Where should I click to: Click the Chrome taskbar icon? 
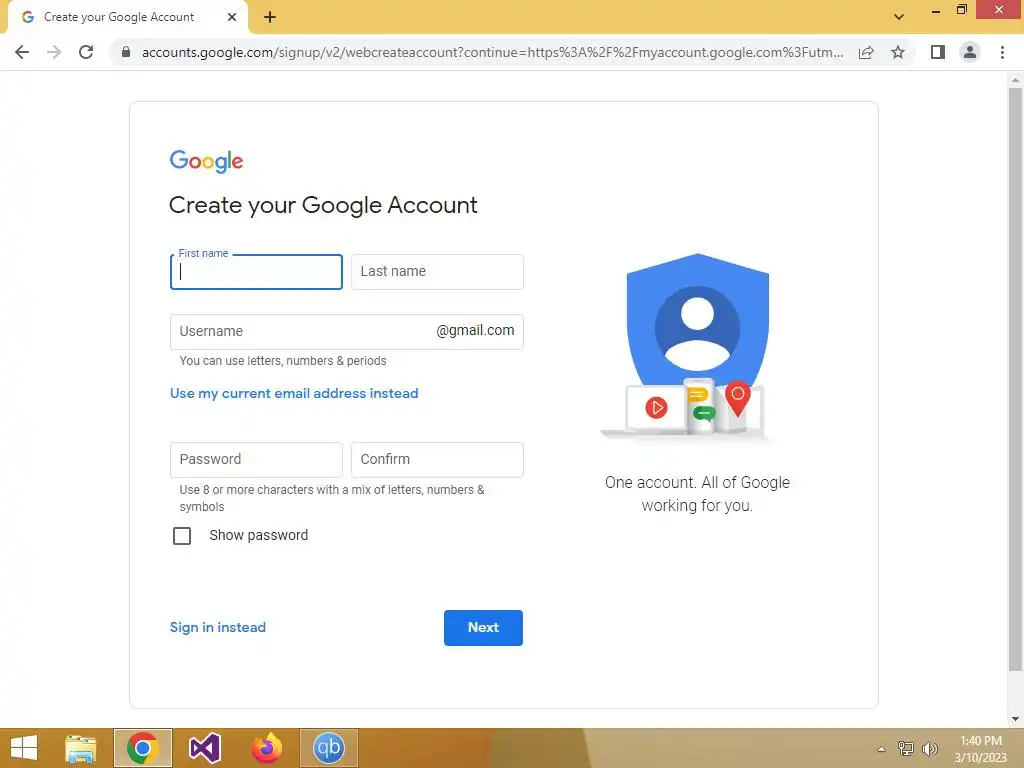click(x=142, y=748)
